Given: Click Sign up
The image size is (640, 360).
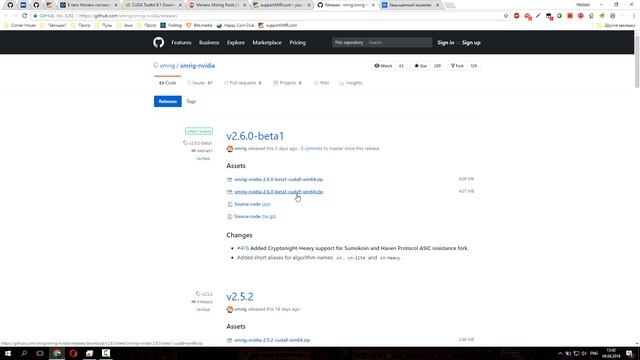Looking at the screenshot, I should pos(471,42).
